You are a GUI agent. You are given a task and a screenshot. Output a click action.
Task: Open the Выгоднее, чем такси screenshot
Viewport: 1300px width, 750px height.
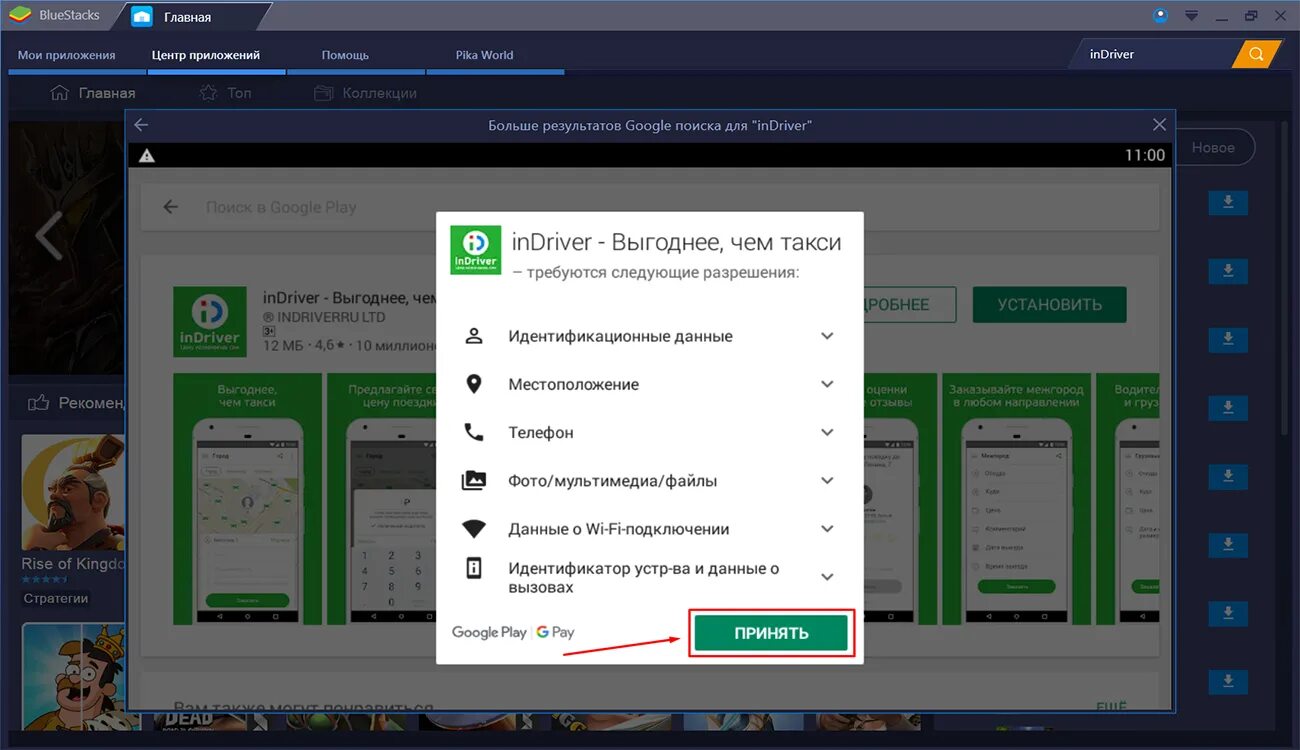[x=247, y=499]
